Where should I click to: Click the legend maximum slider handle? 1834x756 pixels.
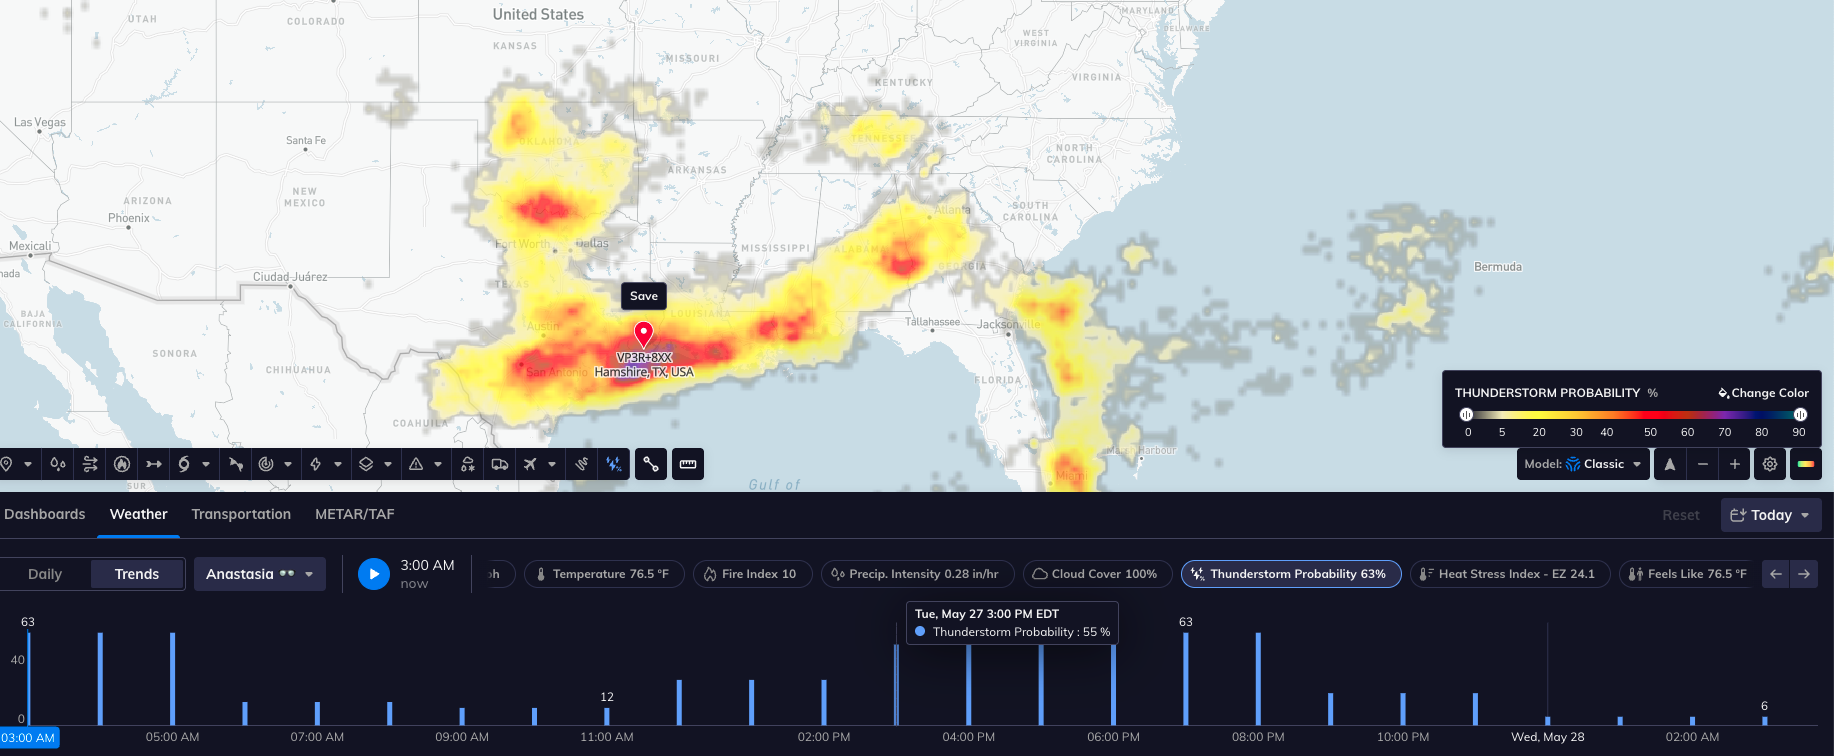[x=1800, y=414]
